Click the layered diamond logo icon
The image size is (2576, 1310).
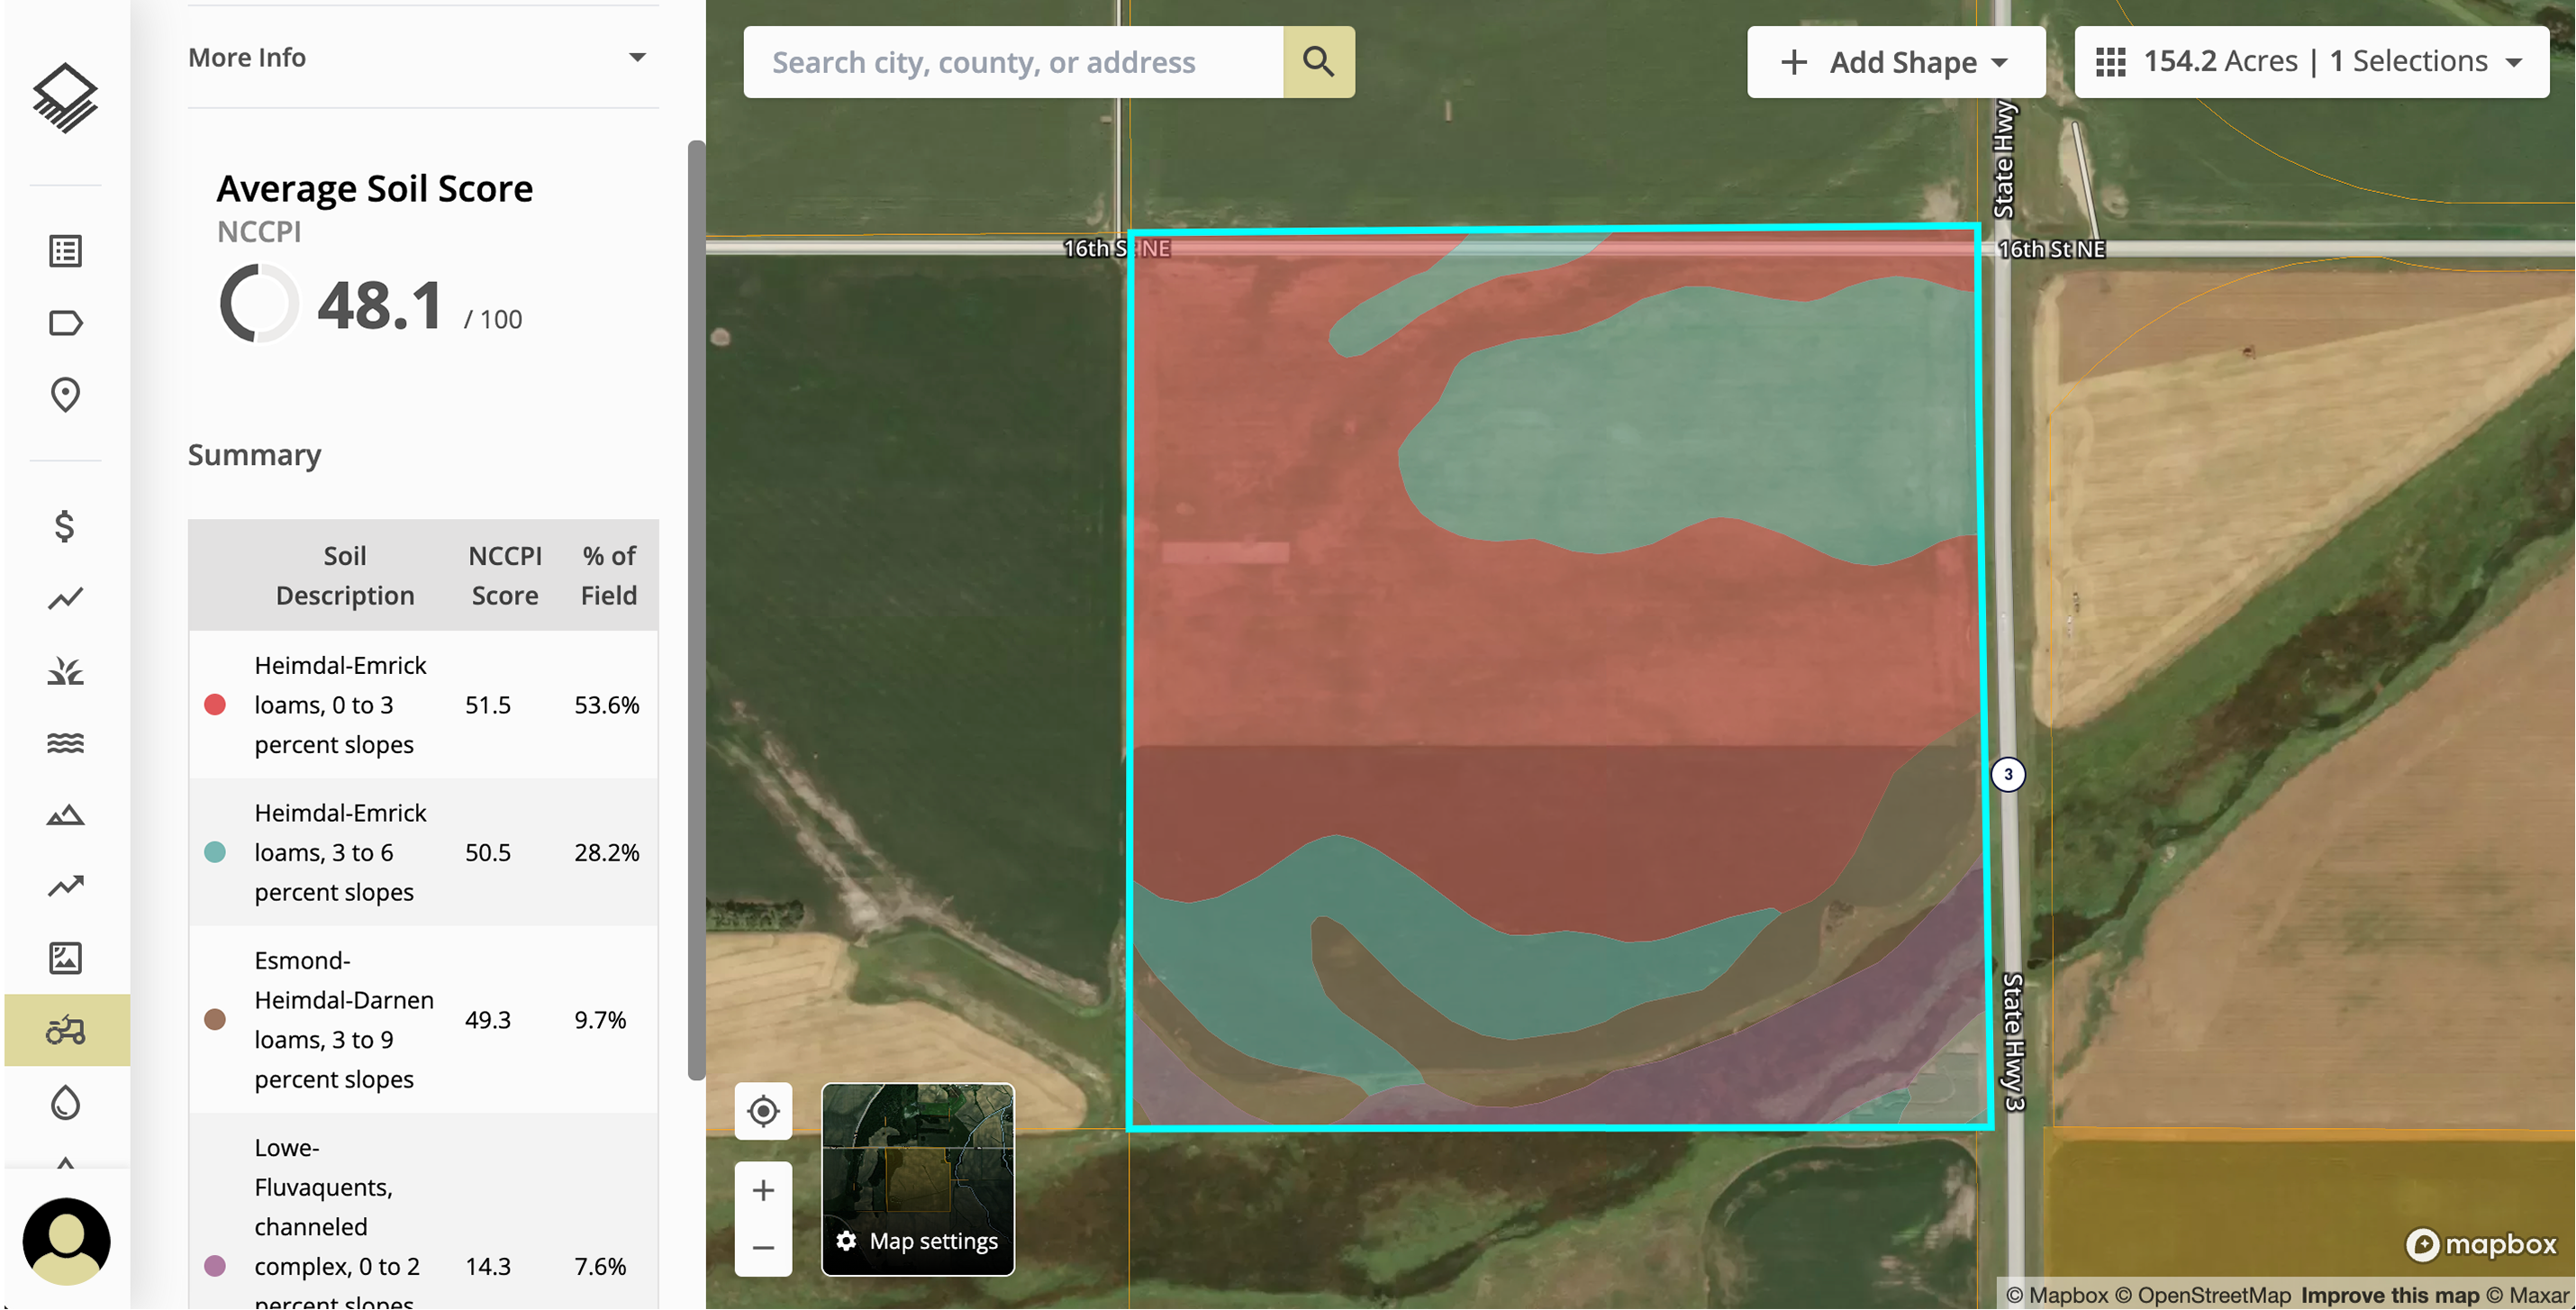[x=65, y=98]
